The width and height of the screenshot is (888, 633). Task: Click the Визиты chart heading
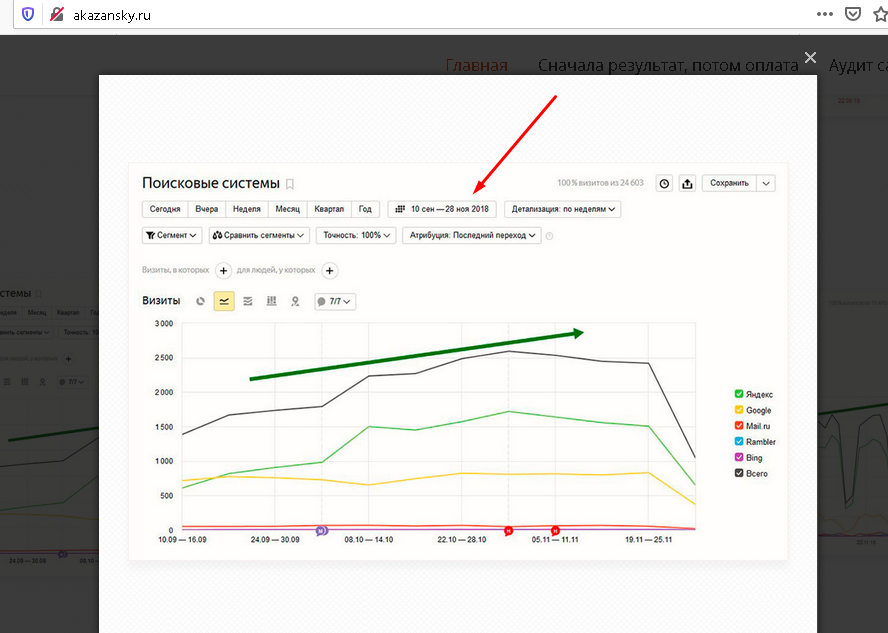[161, 301]
